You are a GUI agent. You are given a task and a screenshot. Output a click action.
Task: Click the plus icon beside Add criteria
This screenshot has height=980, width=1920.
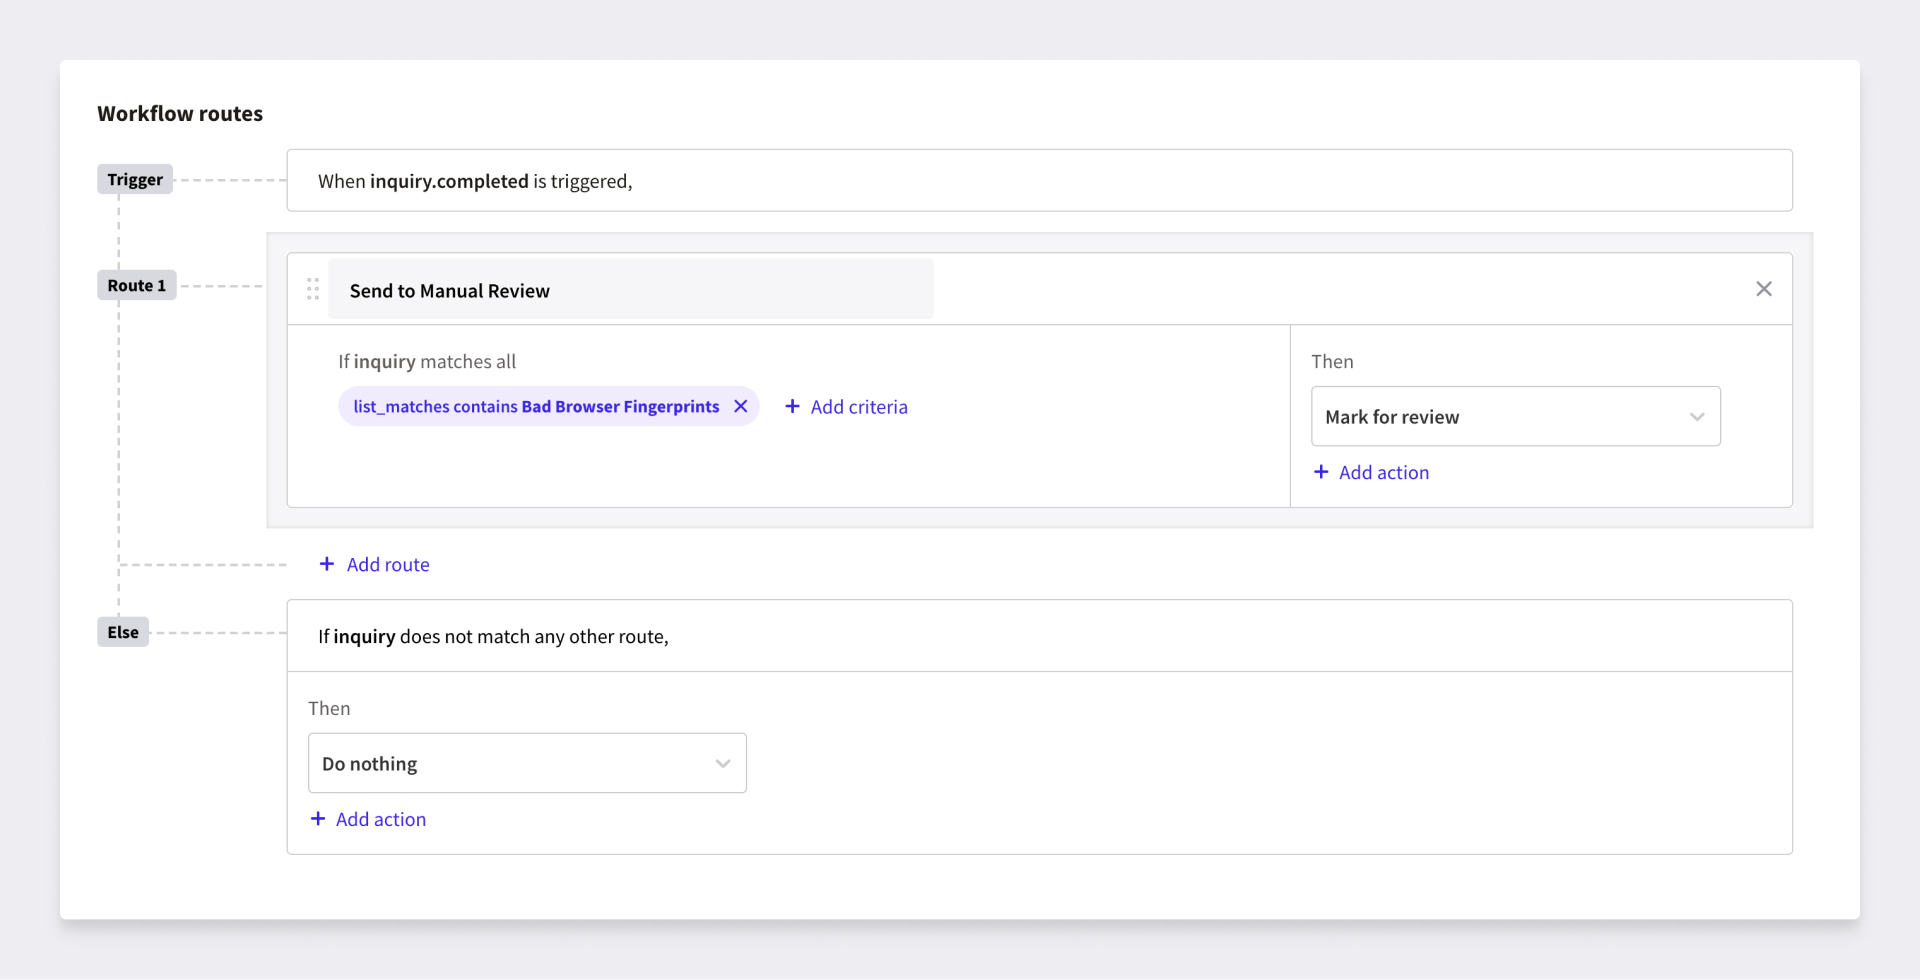pos(792,406)
